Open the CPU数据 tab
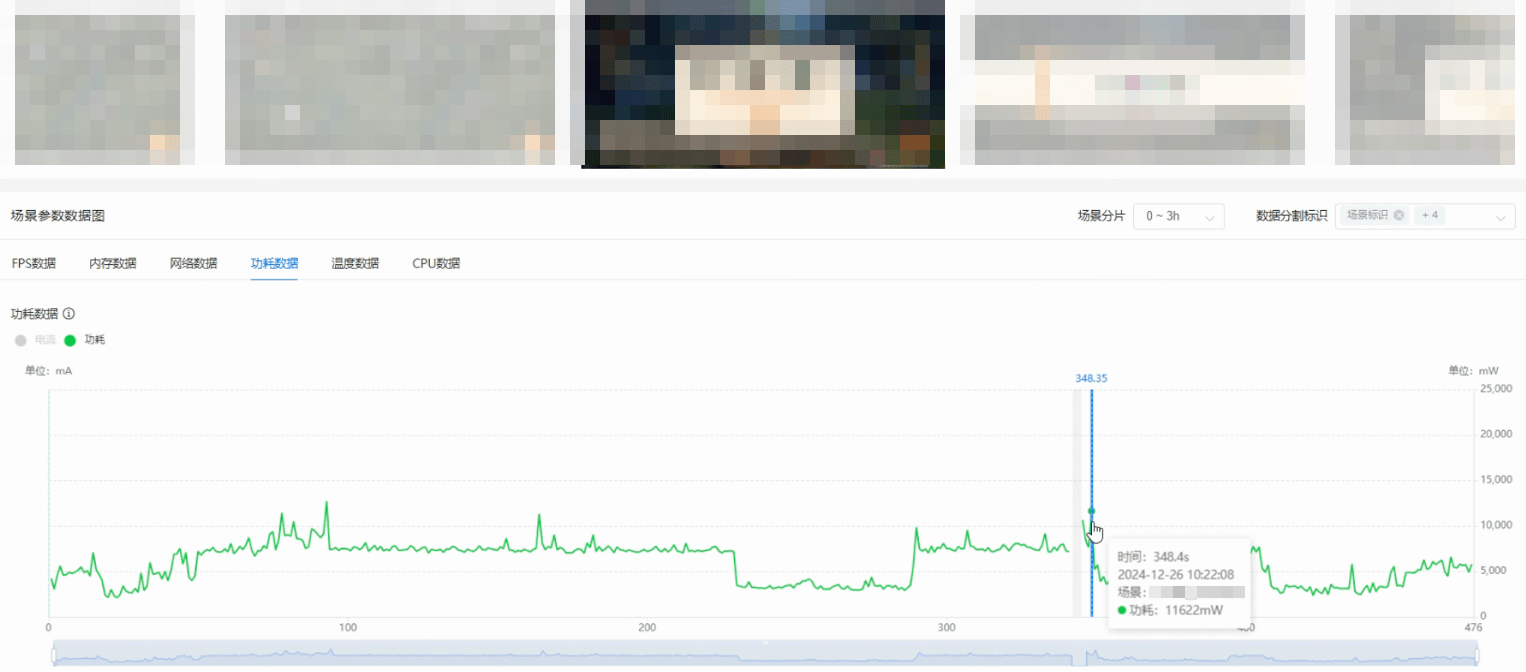Screen dimensions: 1526x672 [436, 264]
